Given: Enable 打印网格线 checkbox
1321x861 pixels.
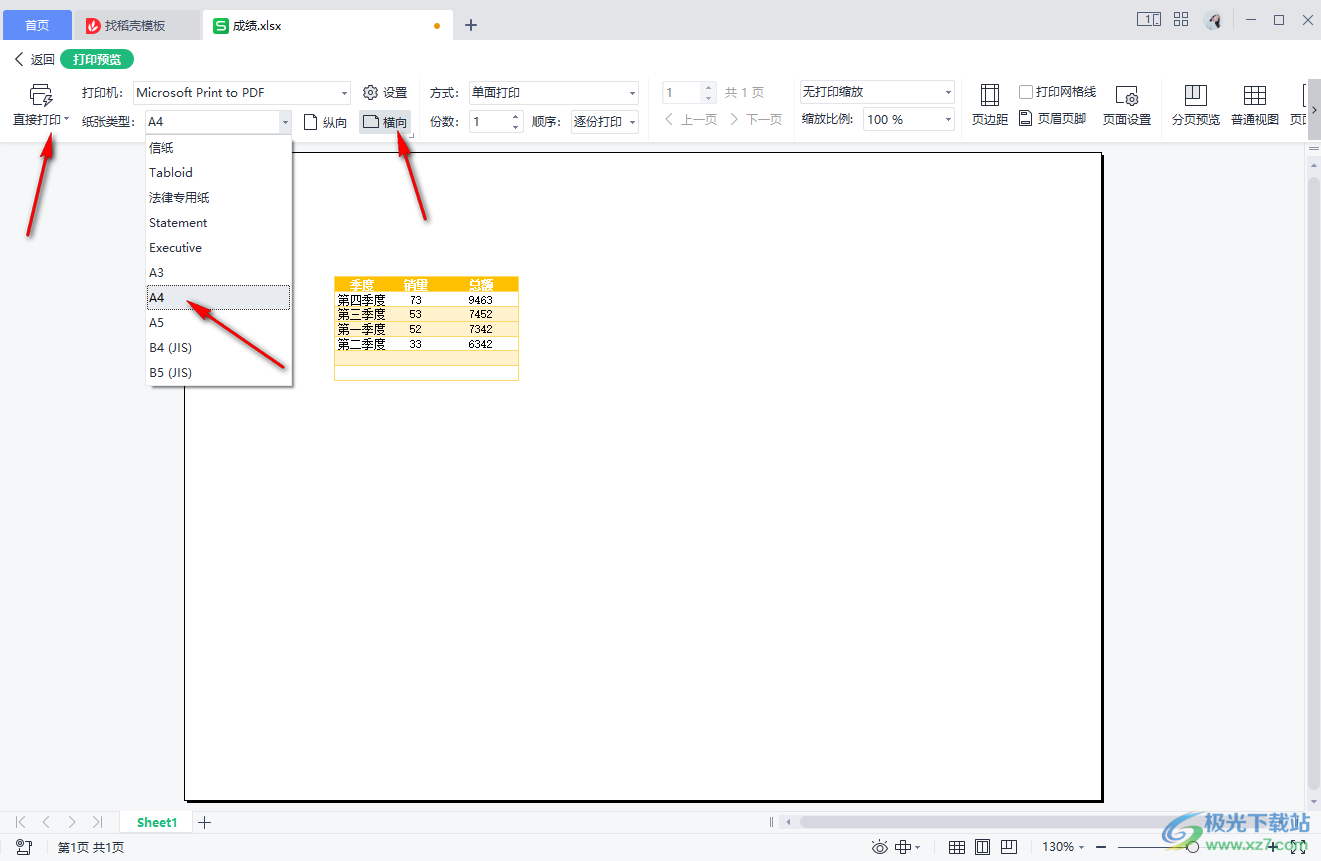Looking at the screenshot, I should (1026, 92).
